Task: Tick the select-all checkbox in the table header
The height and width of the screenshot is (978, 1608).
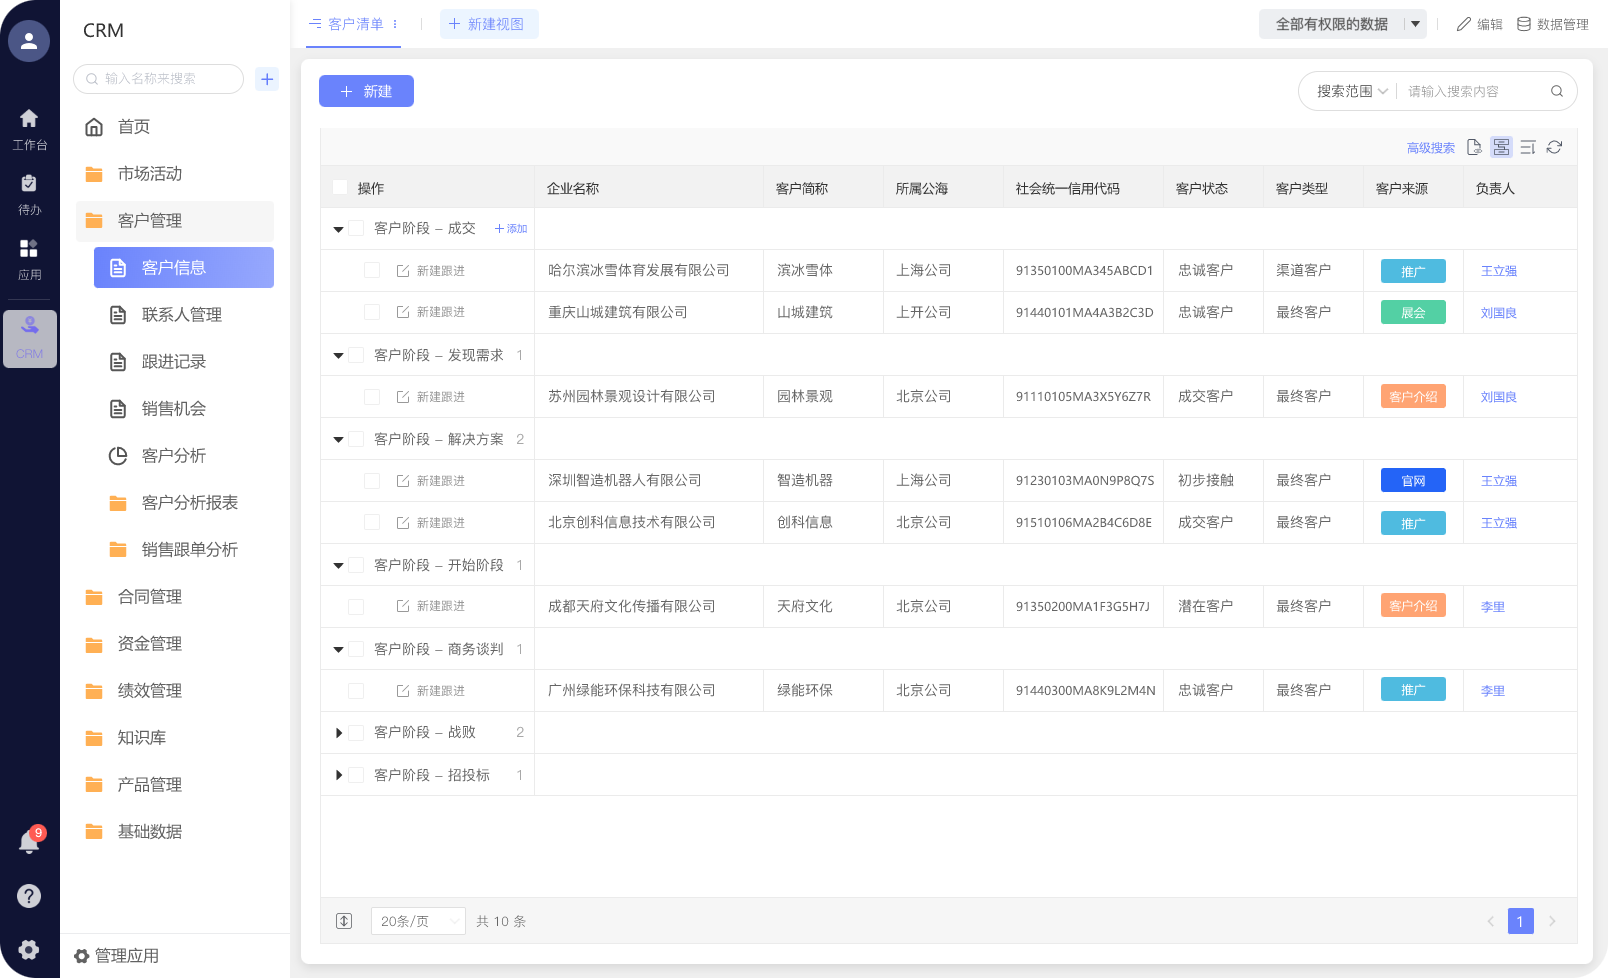Action: [x=340, y=188]
